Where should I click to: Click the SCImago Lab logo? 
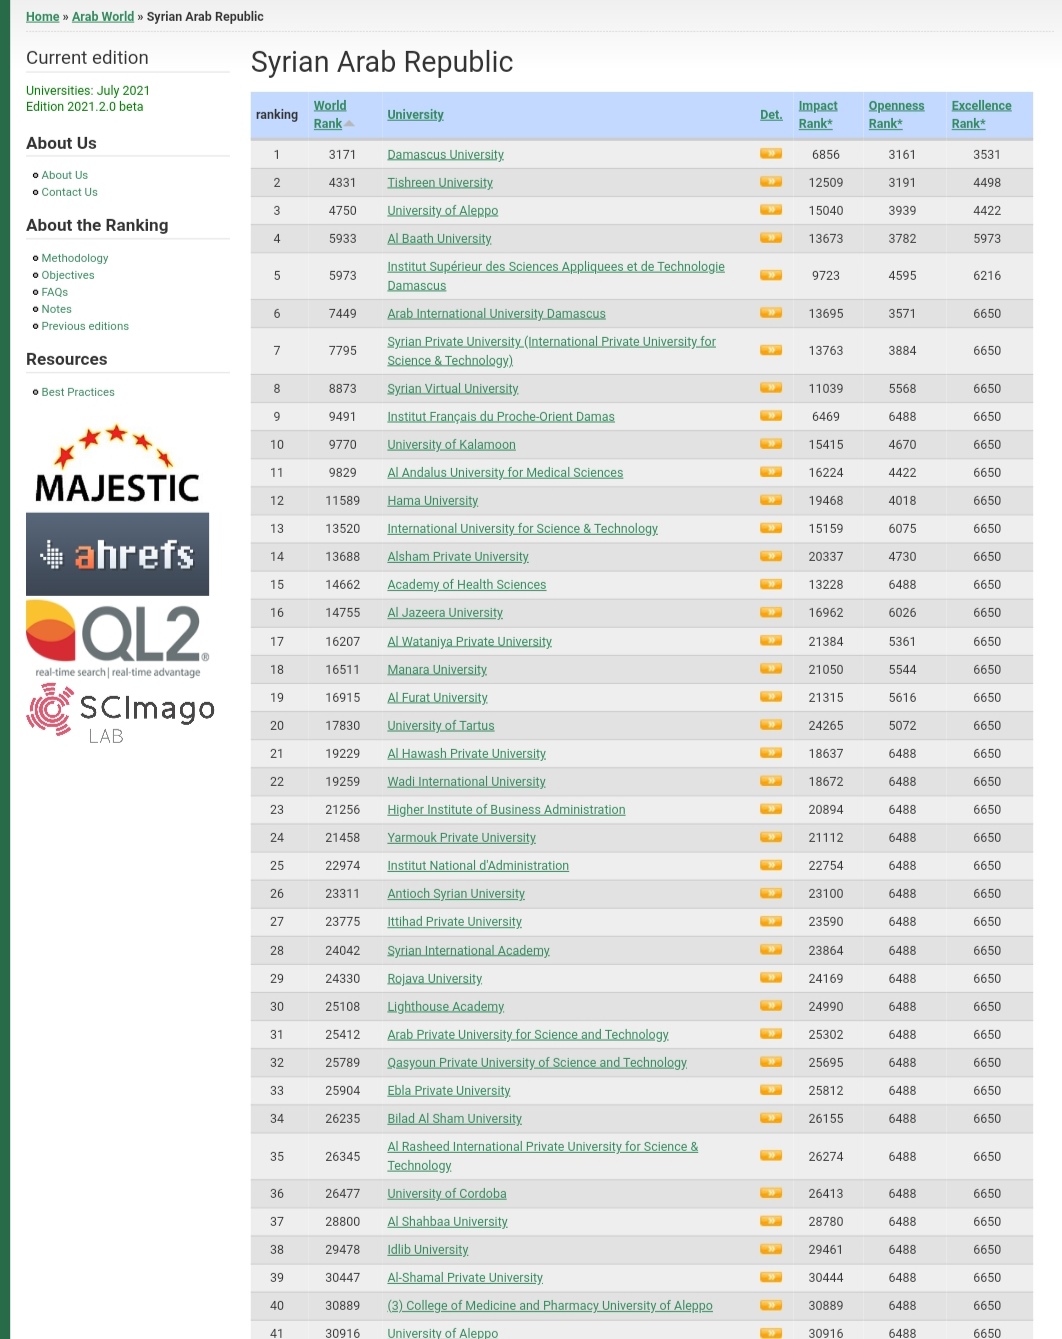tap(120, 714)
